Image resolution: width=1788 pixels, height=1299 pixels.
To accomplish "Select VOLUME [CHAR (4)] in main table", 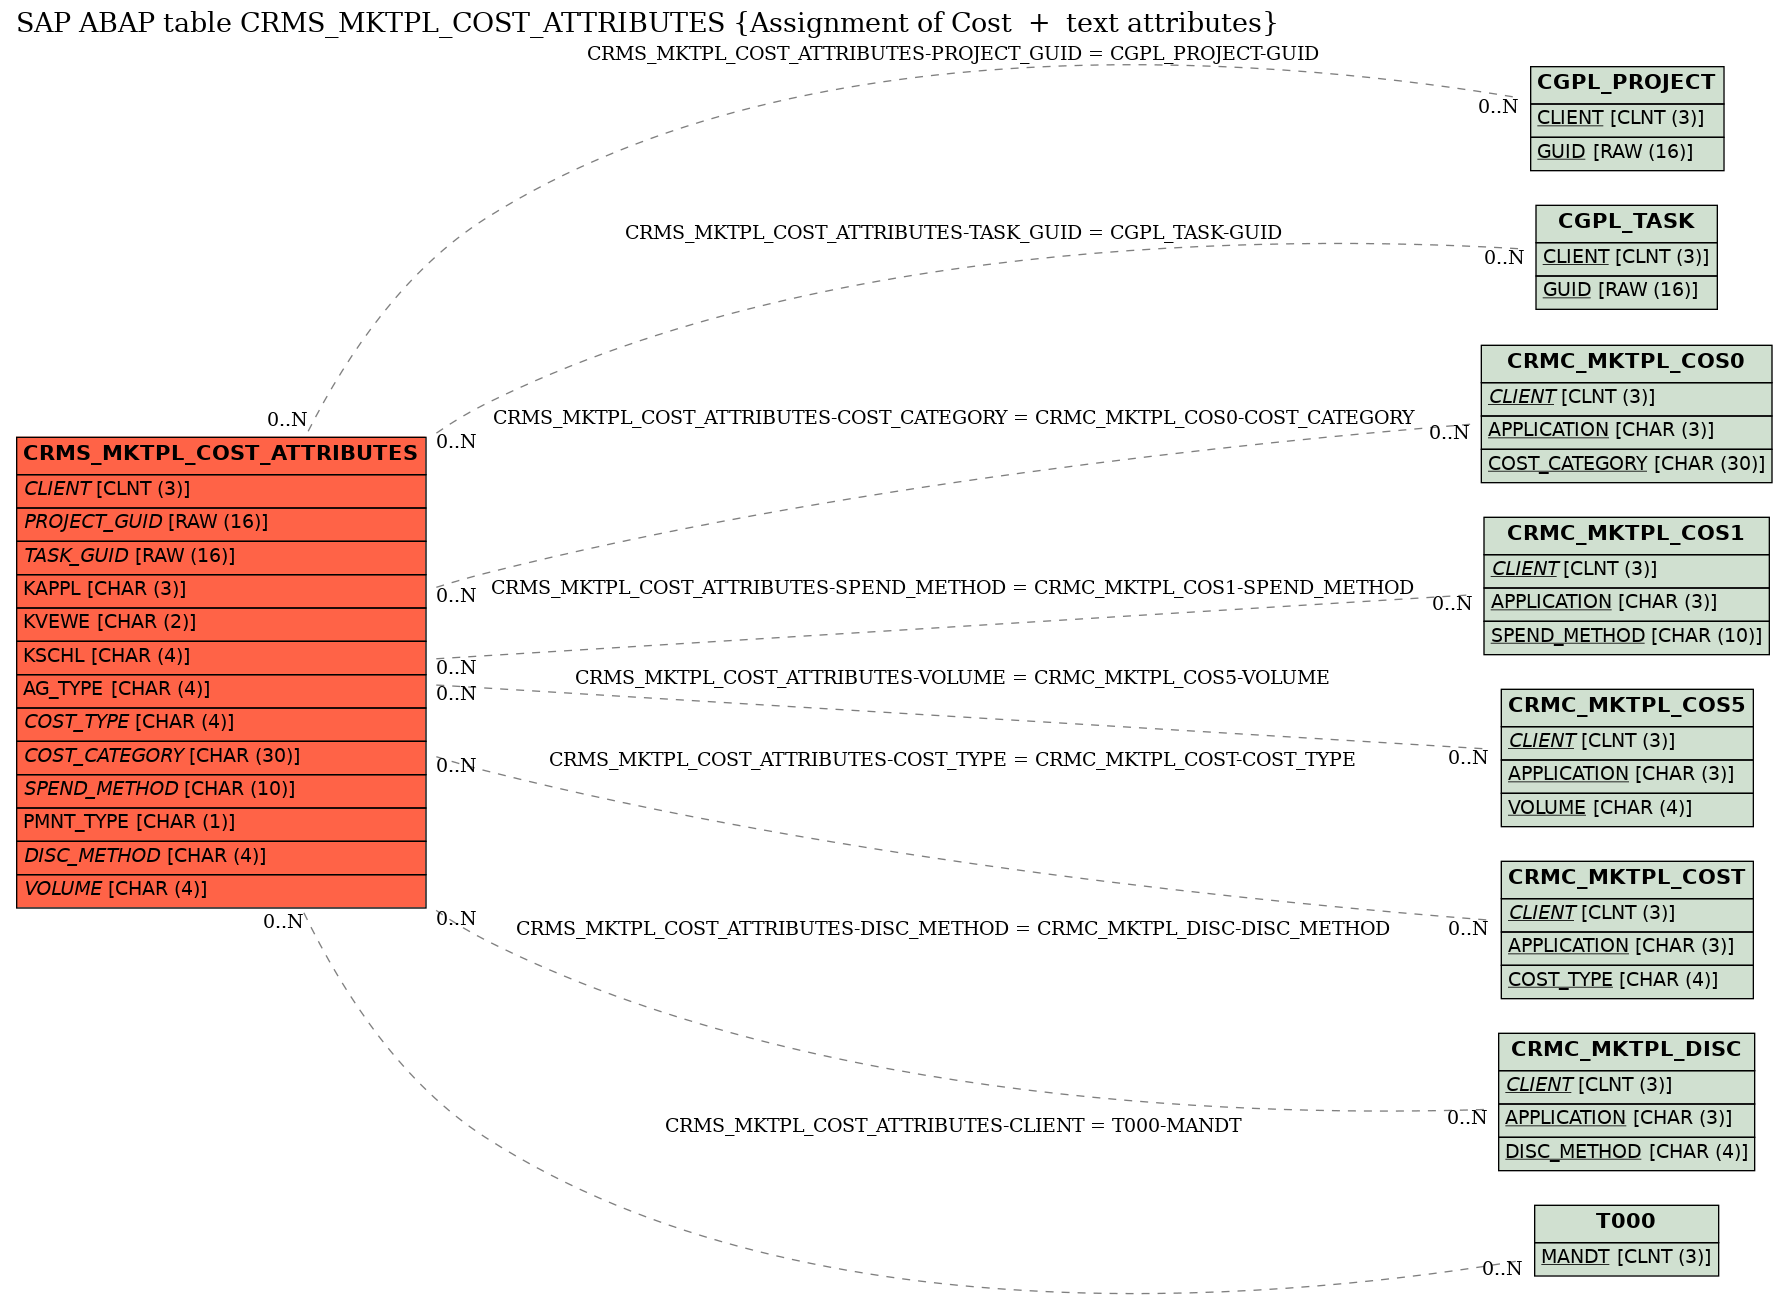I will pyautogui.click(x=221, y=891).
